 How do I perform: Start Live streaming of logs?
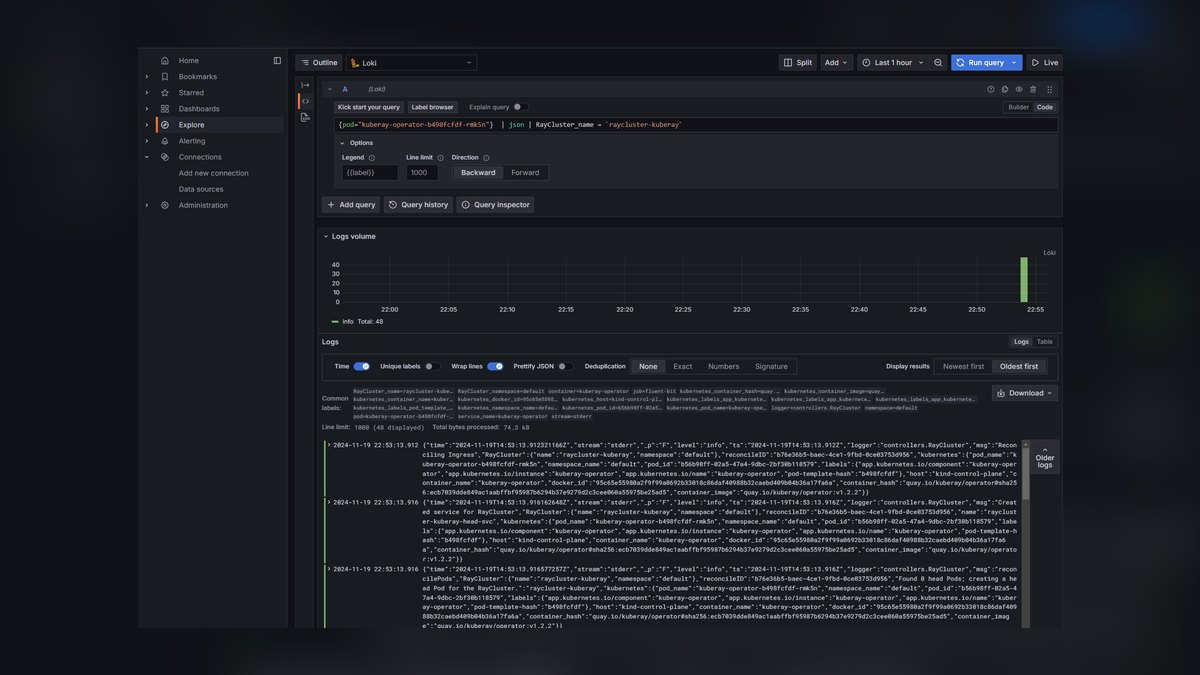[1044, 63]
